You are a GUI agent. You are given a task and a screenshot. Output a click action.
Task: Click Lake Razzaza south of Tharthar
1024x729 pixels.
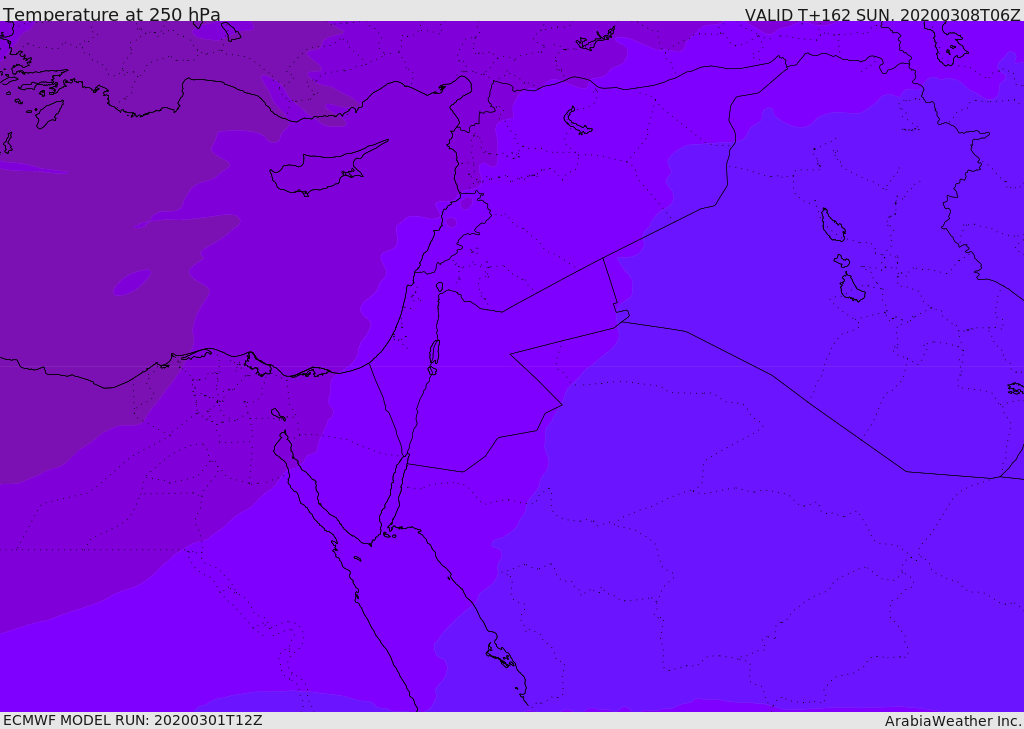tap(852, 288)
